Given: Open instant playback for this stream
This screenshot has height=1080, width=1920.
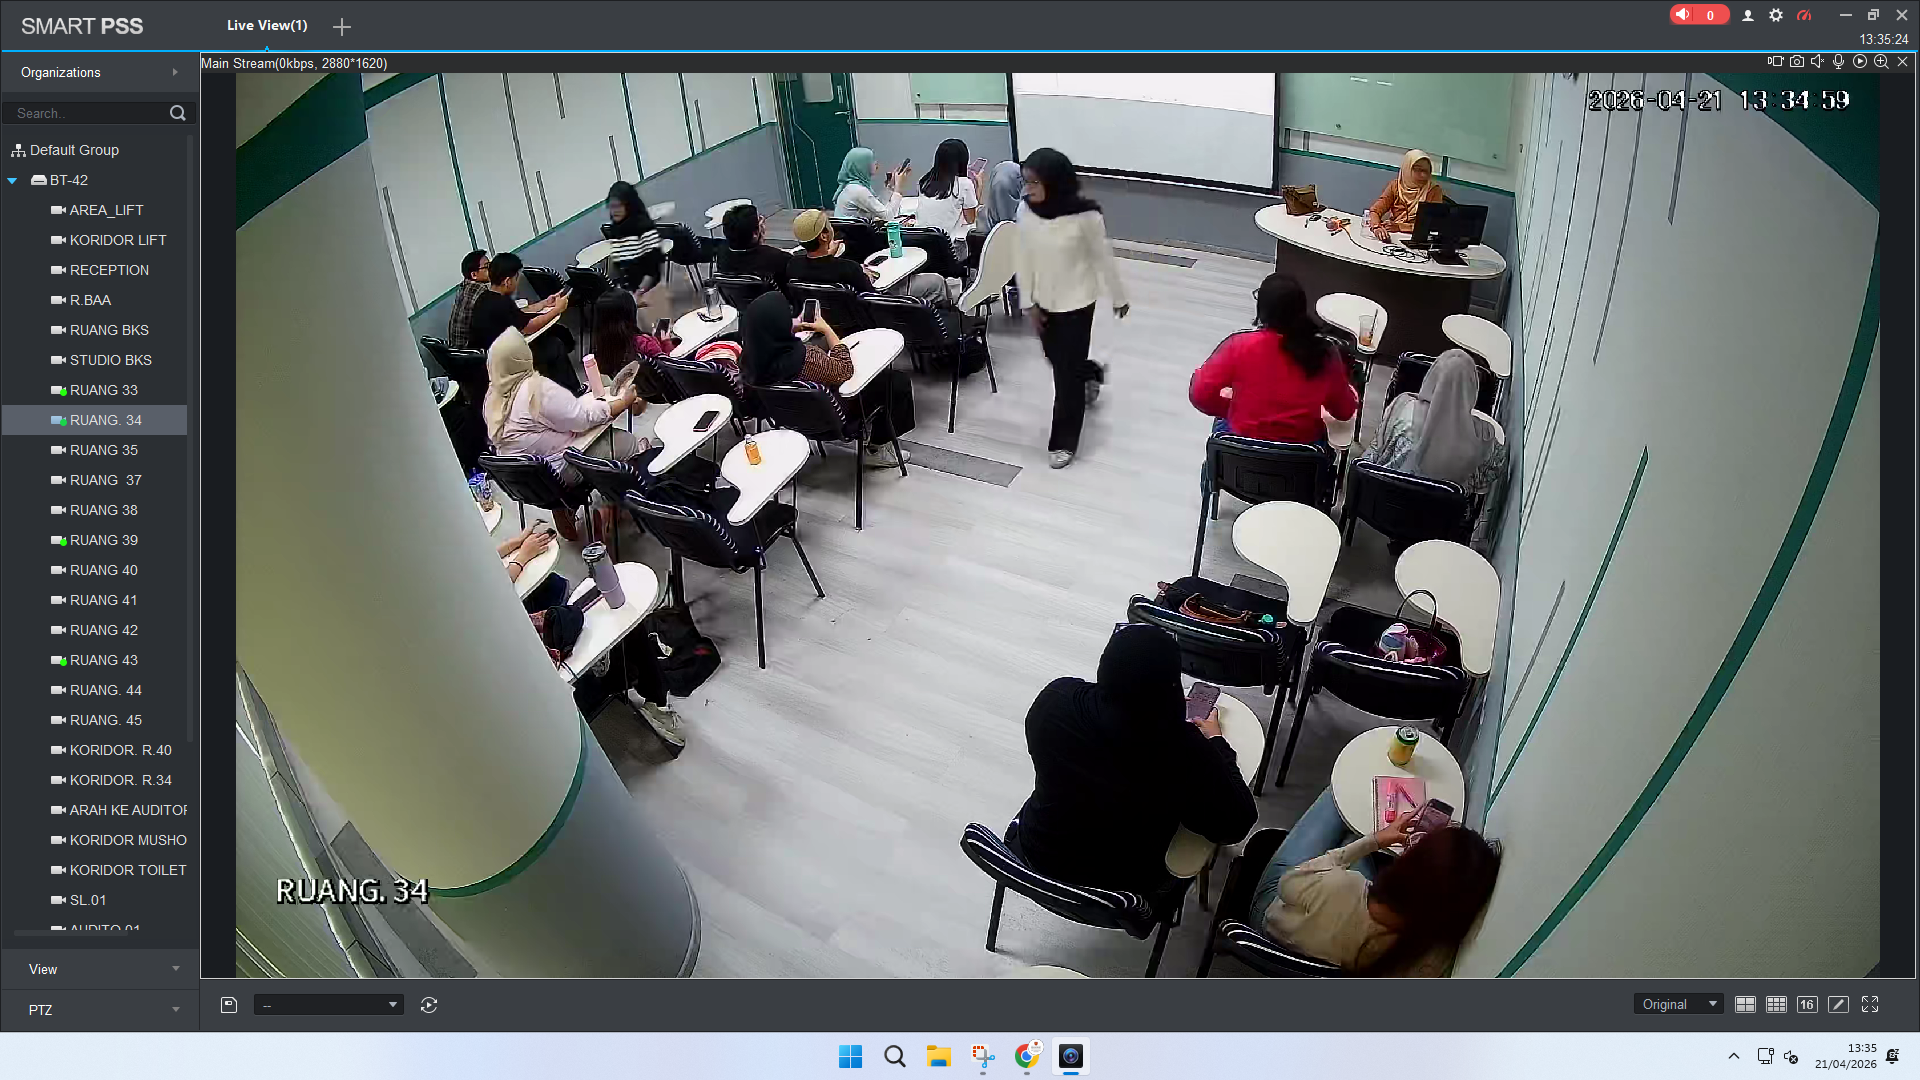Looking at the screenshot, I should pos(1860,61).
